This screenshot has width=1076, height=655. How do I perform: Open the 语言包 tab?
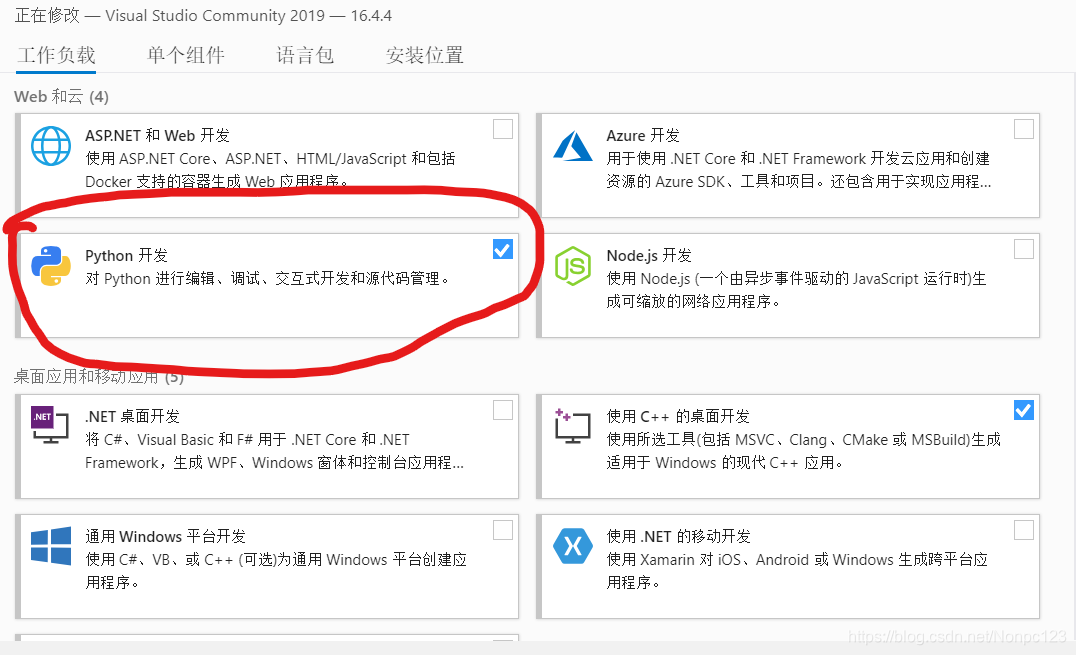[x=305, y=55]
